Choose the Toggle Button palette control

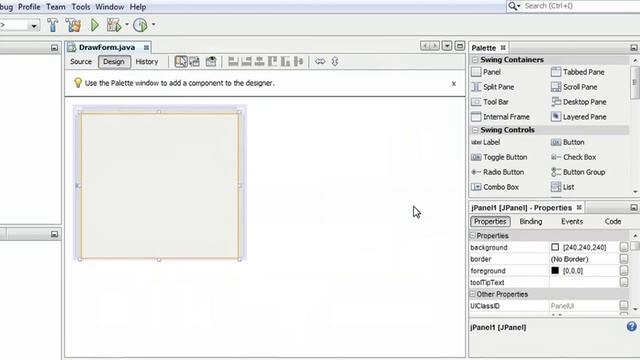pyautogui.click(x=499, y=157)
